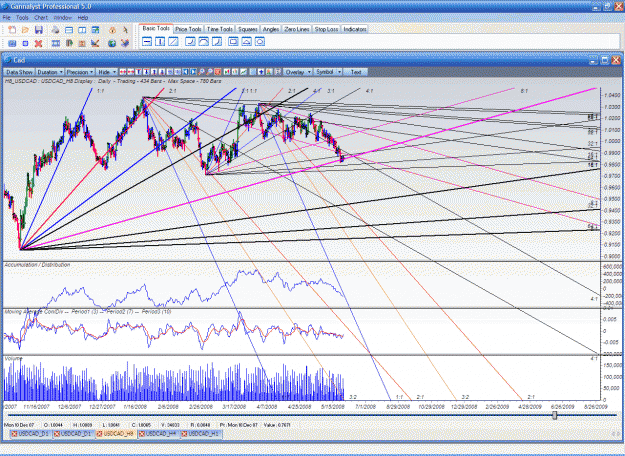Click the line chart style icon in chart toolbar
This screenshot has height=456, width=625.
point(243,72)
